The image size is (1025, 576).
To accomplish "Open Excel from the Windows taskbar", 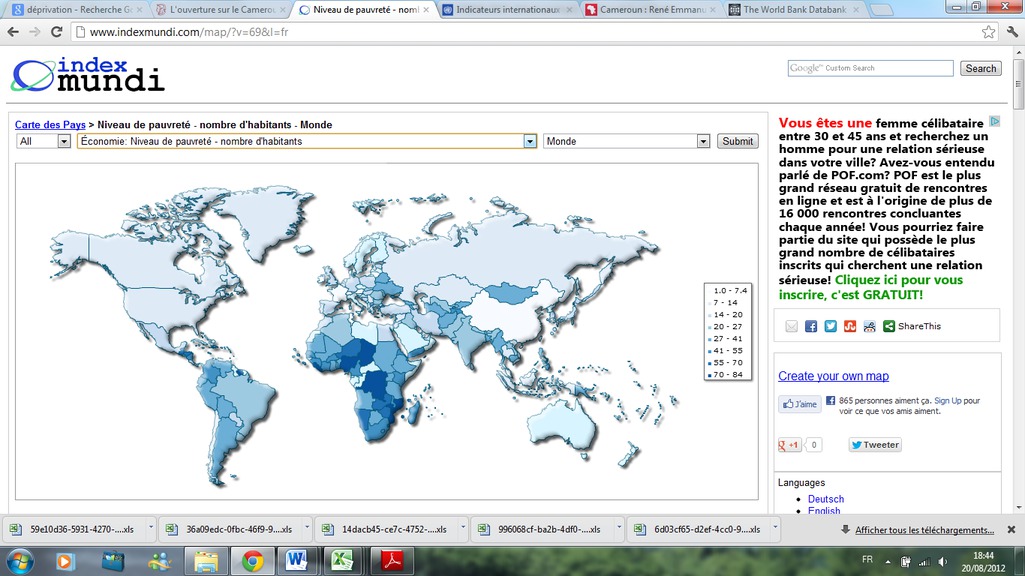I will [344, 561].
